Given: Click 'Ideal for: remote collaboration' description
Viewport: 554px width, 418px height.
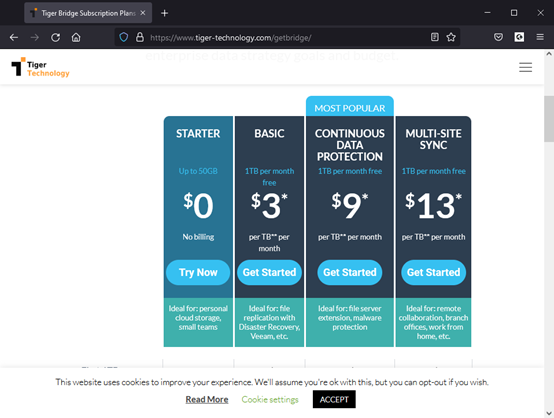Looking at the screenshot, I should point(434,322).
